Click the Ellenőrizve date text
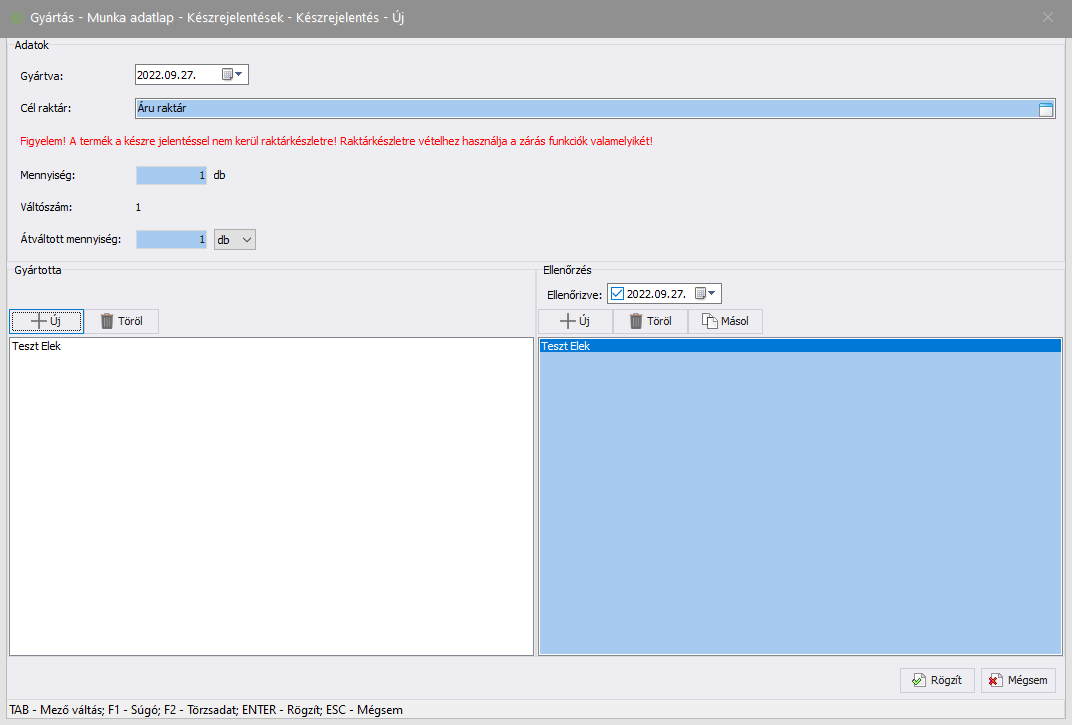The width and height of the screenshot is (1072, 725). point(656,294)
